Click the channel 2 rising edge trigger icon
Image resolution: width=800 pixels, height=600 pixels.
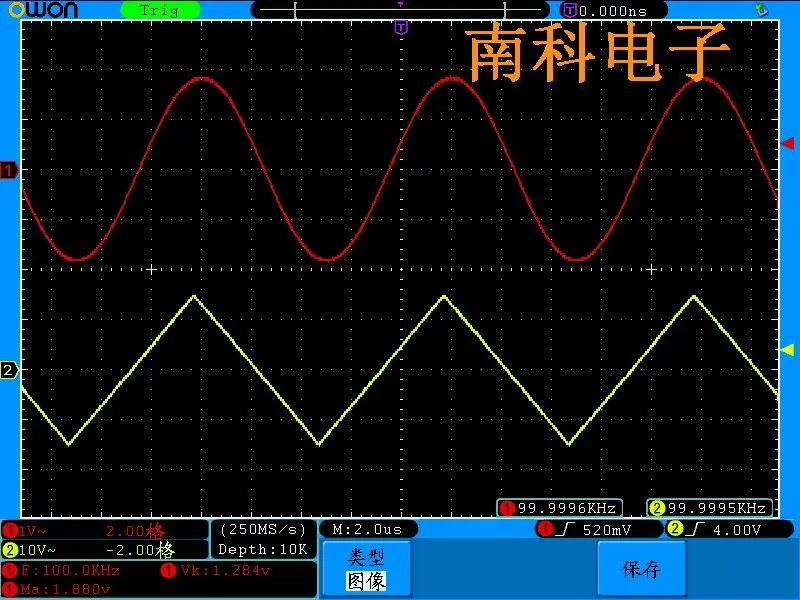[695, 530]
